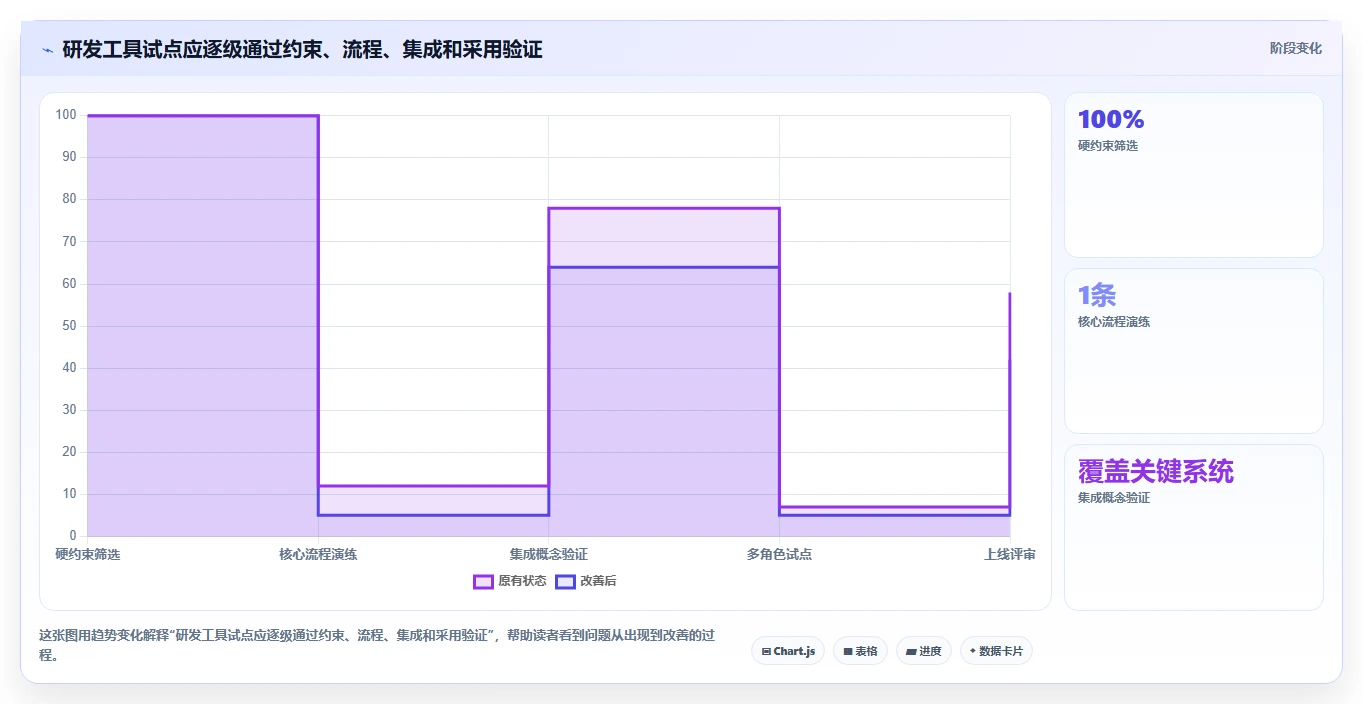Click the 阶段变化 label in header
1363x704 pixels.
[1296, 48]
